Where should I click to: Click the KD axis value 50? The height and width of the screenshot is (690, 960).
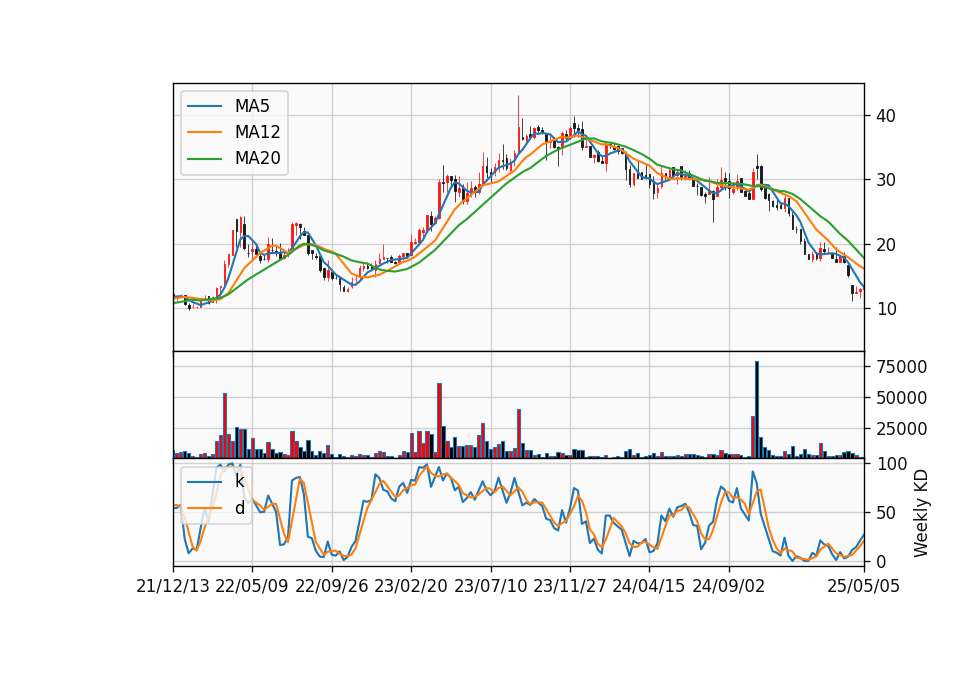tap(886, 513)
